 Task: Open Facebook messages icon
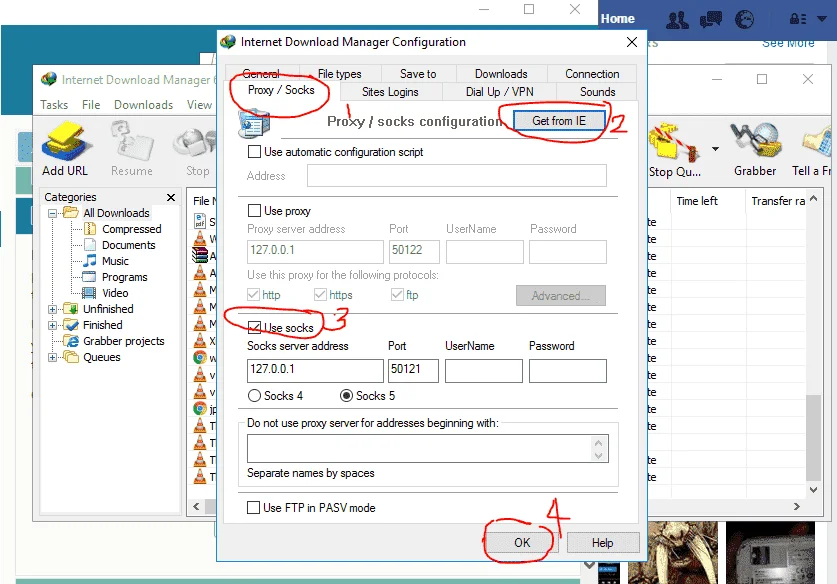click(x=710, y=20)
